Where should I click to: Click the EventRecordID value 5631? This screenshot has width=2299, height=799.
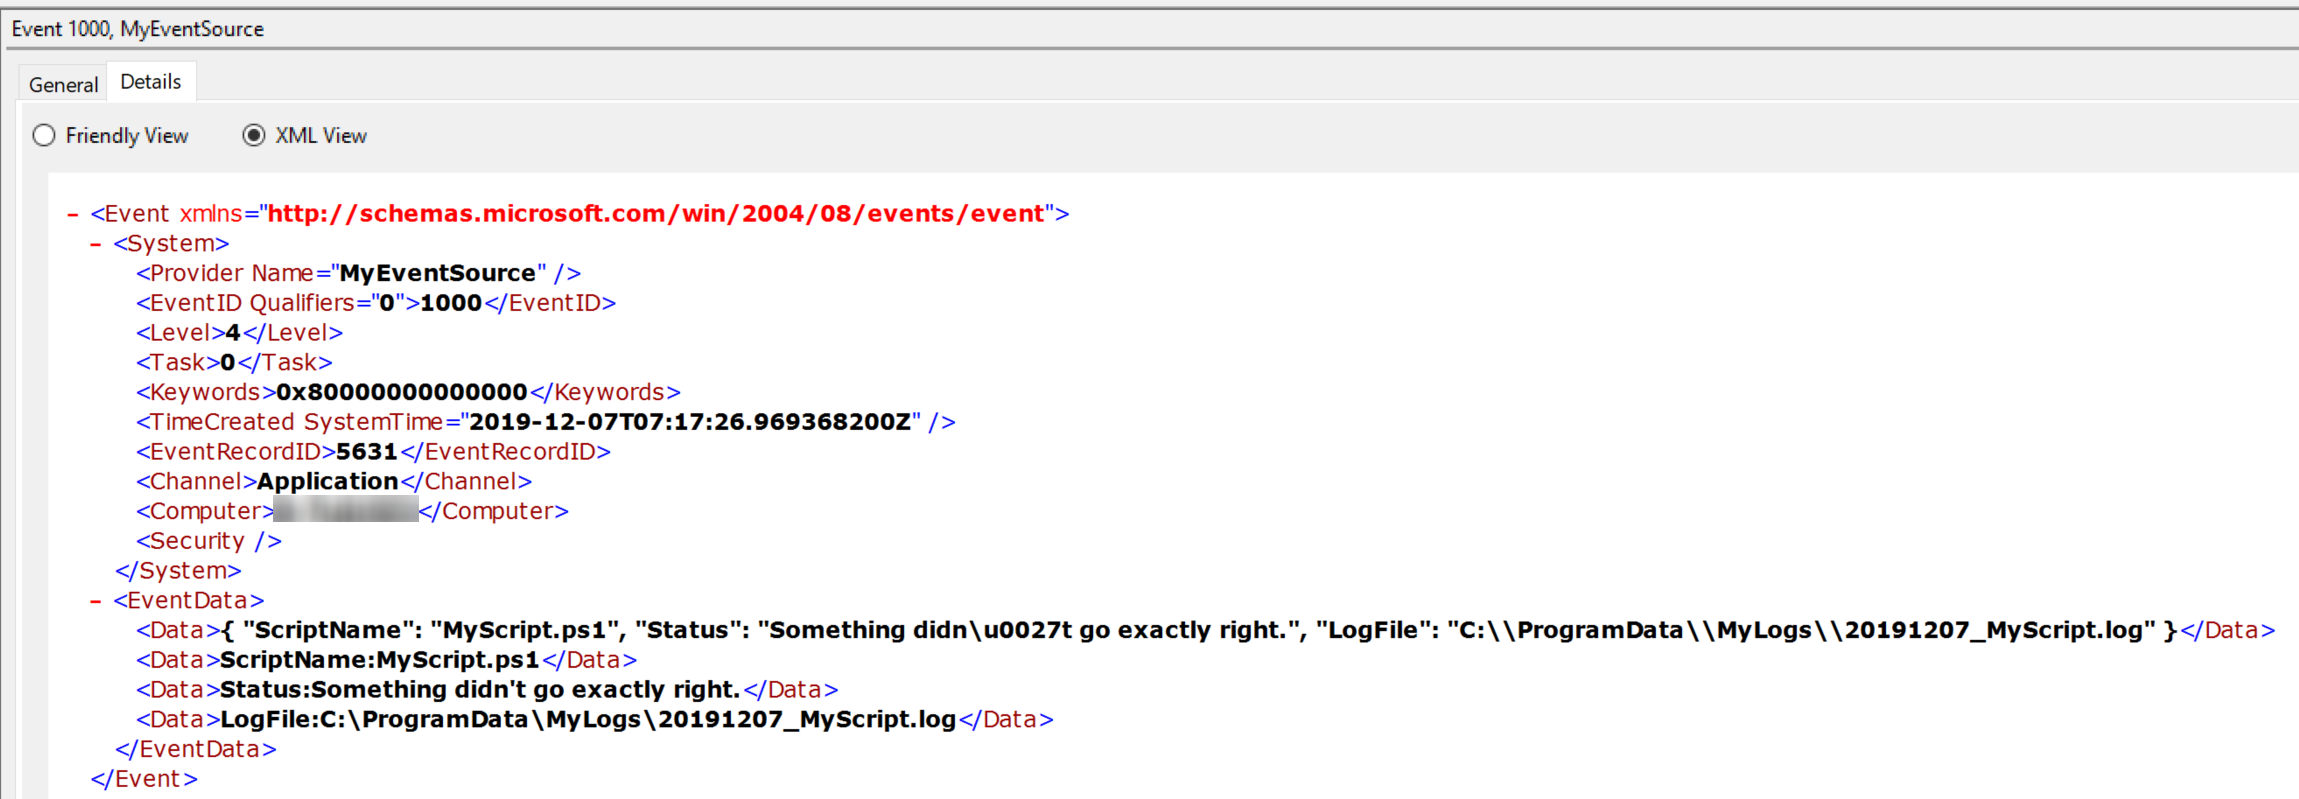[366, 452]
